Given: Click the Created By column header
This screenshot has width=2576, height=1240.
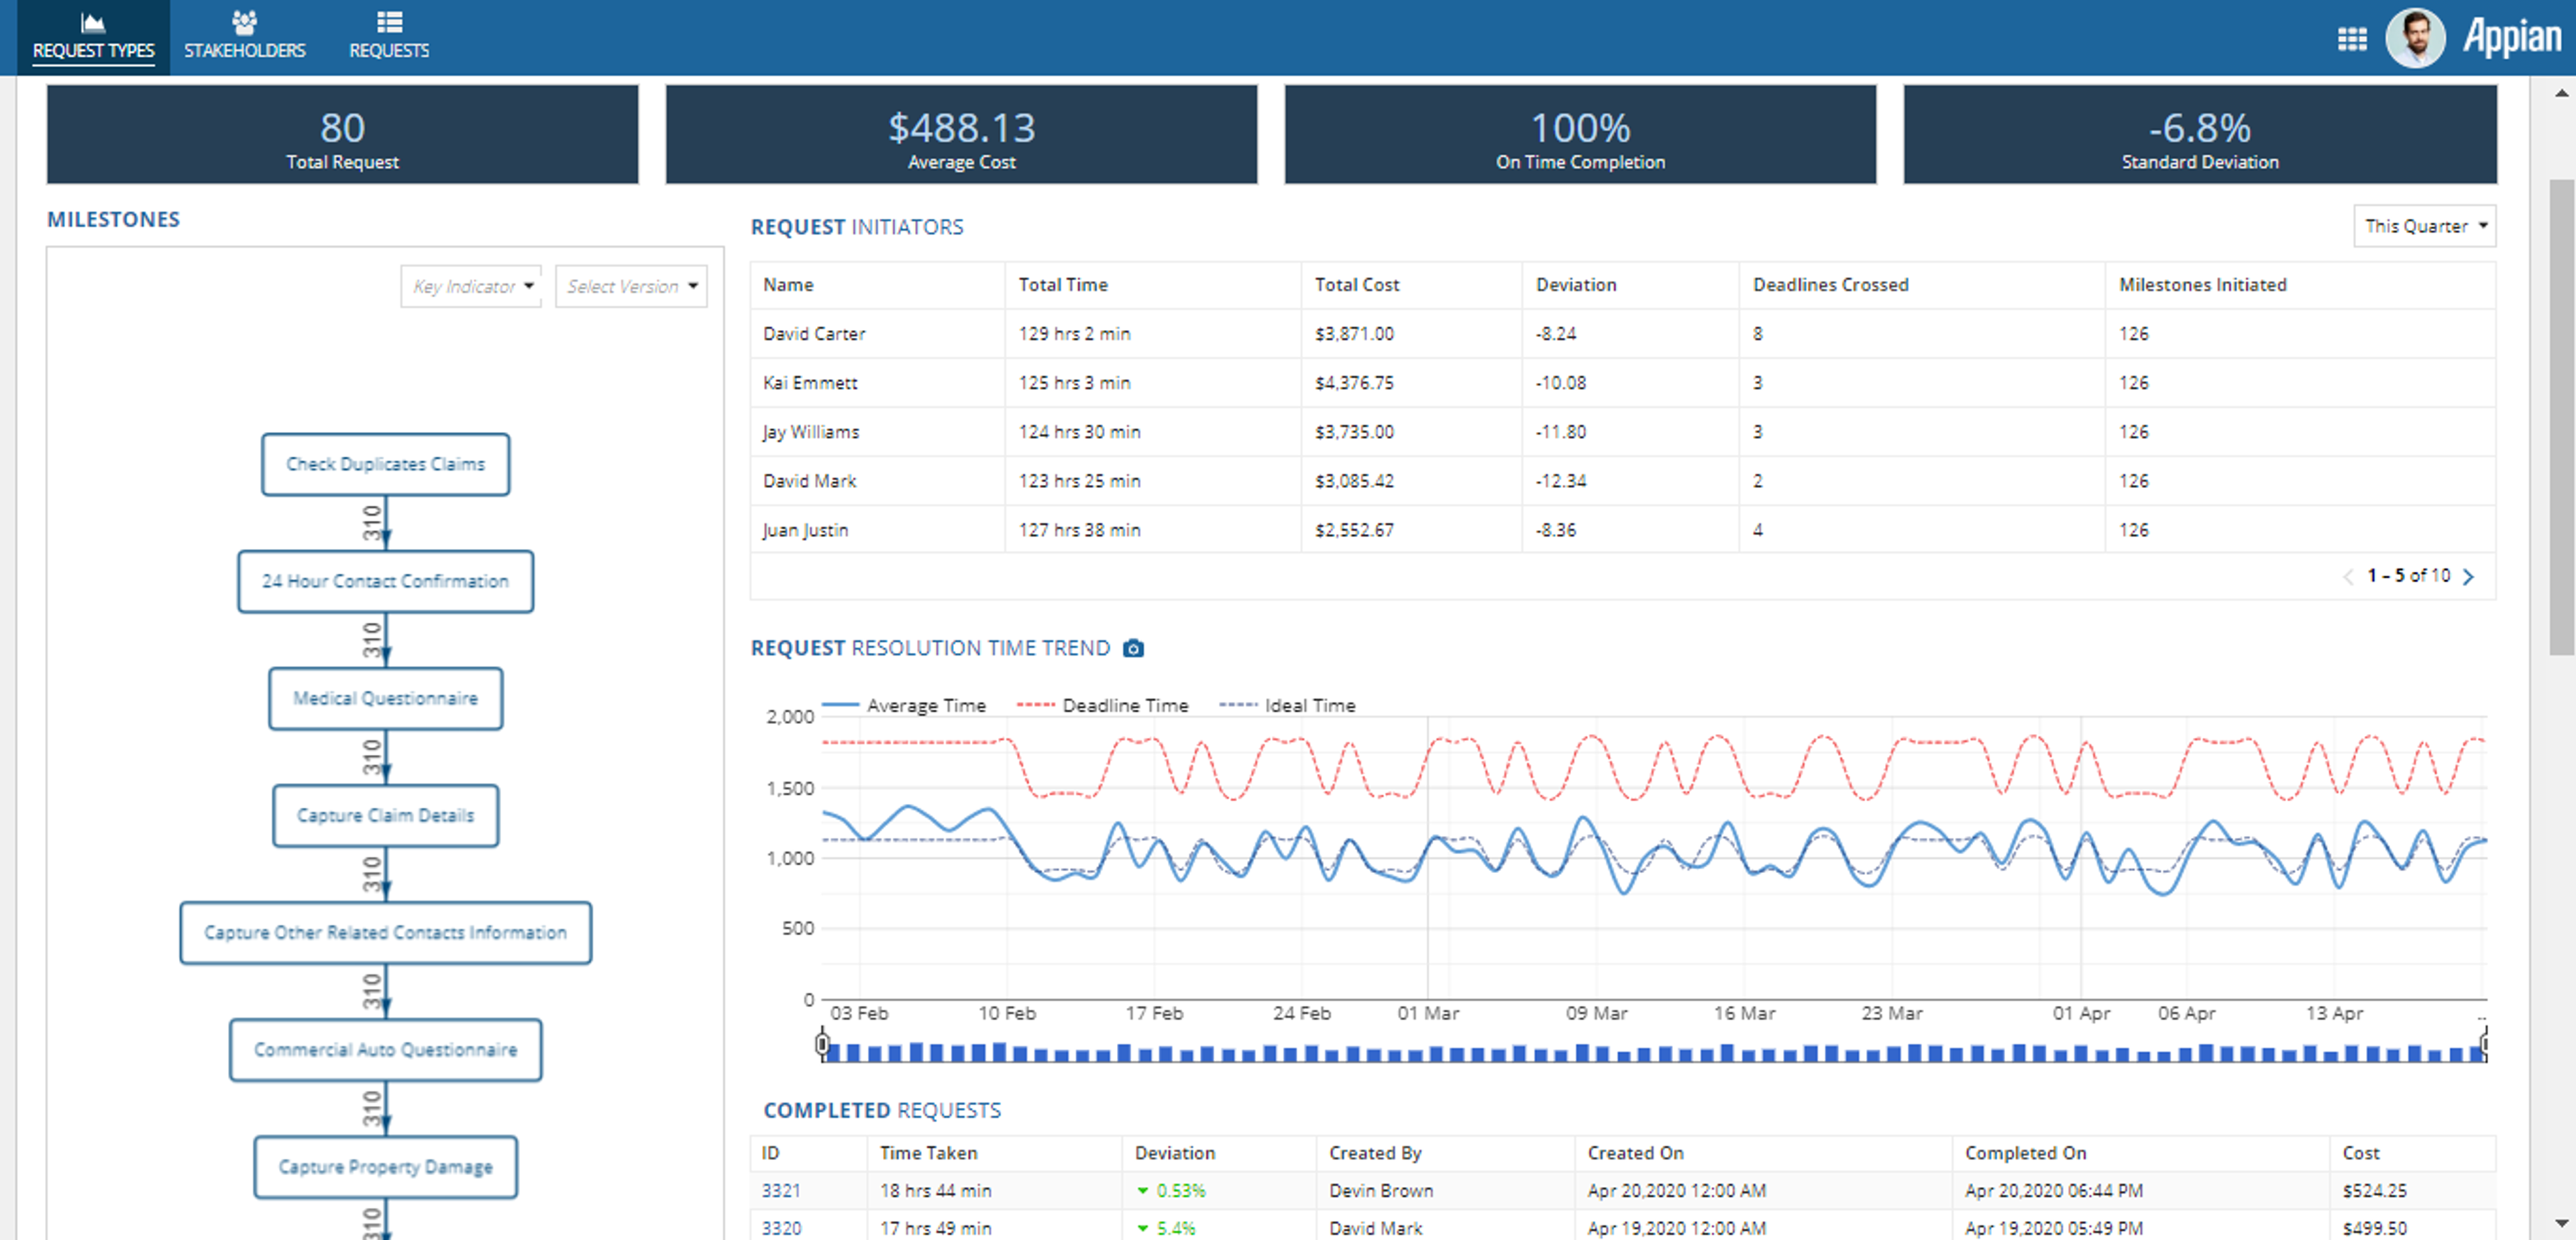Looking at the screenshot, I should pos(1375,1153).
